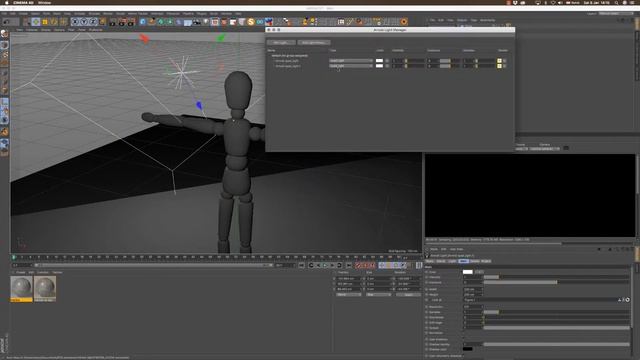Toggle yellow enable checkbox for second light
This screenshot has width=640, height=360.
(x=499, y=66)
